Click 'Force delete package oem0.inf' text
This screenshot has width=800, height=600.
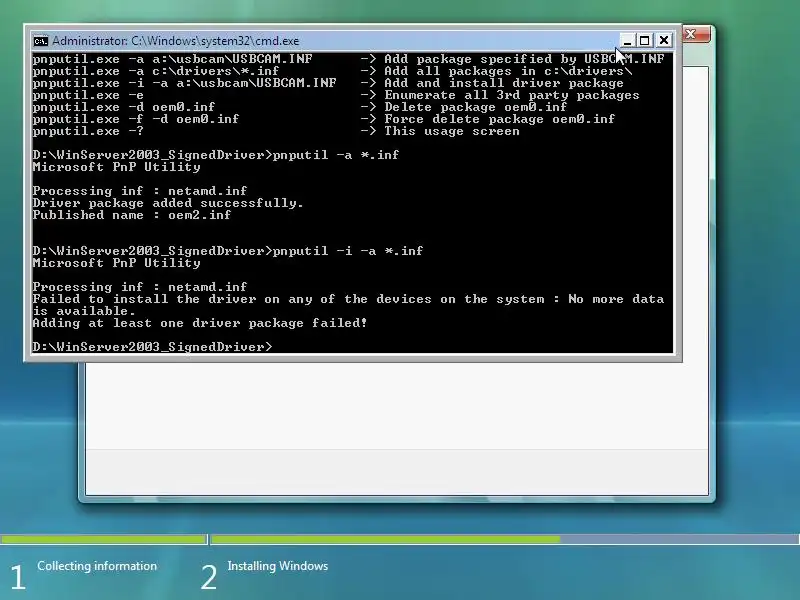pyautogui.click(x=500, y=119)
